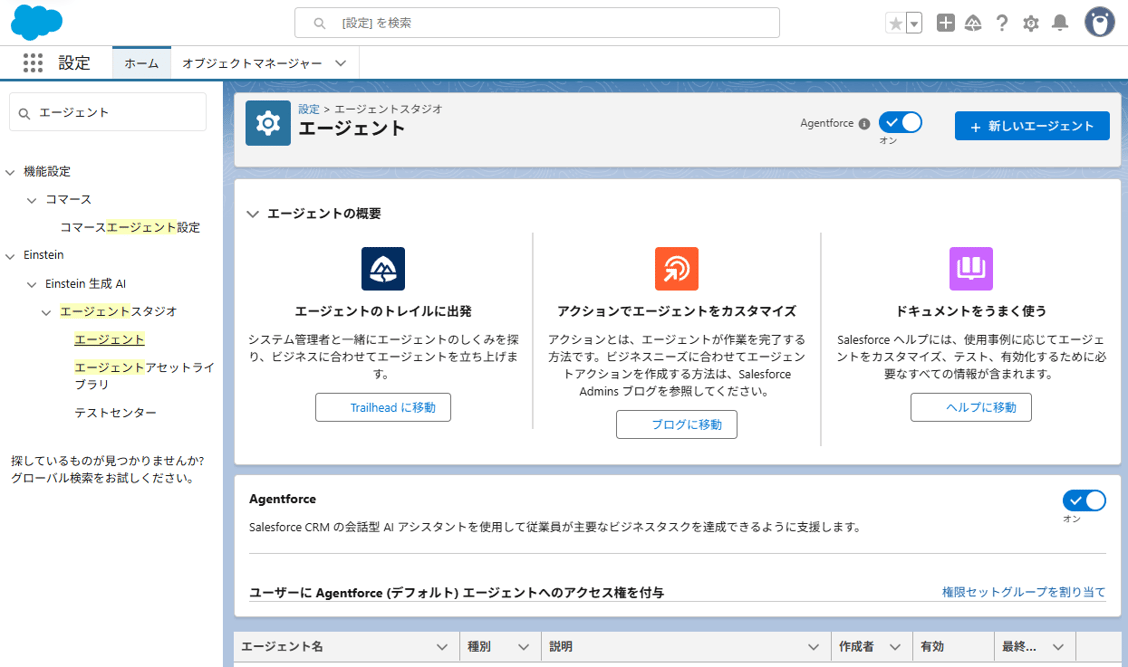The height and width of the screenshot is (667, 1128).
Task: Click the quick find box containing エージェント
Action: tap(108, 112)
